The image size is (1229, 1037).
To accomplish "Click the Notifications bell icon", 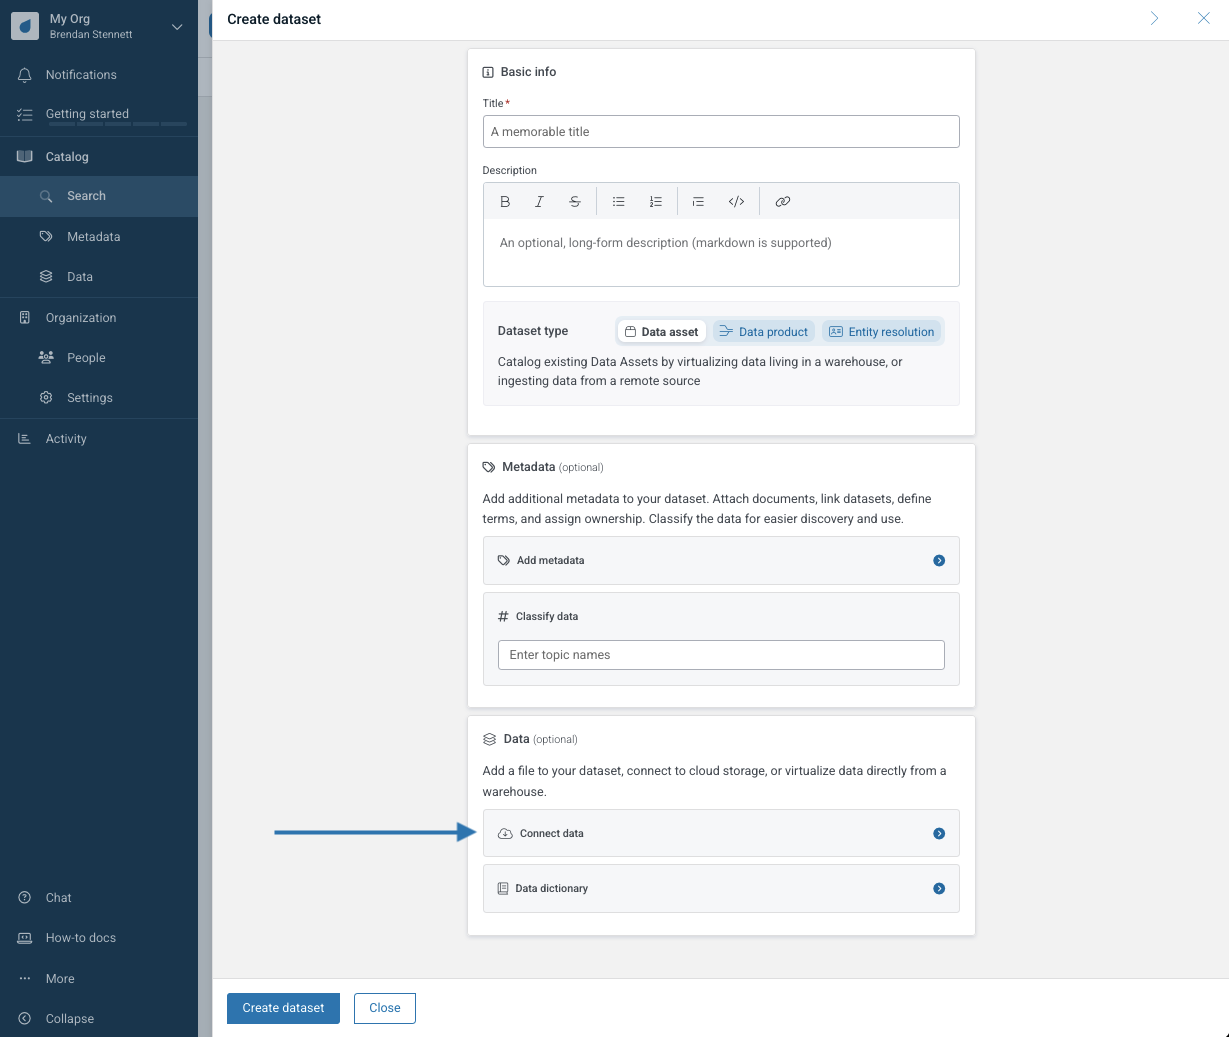I will pos(25,75).
